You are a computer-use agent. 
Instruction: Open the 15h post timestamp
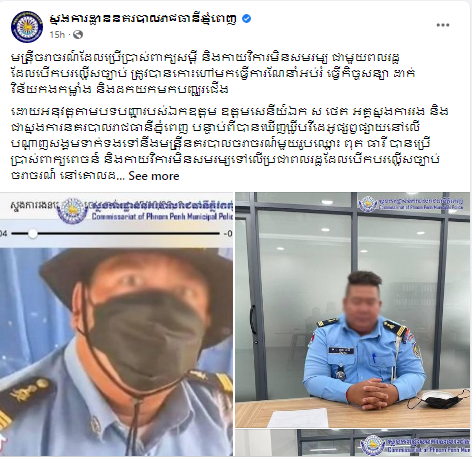[x=57, y=34]
